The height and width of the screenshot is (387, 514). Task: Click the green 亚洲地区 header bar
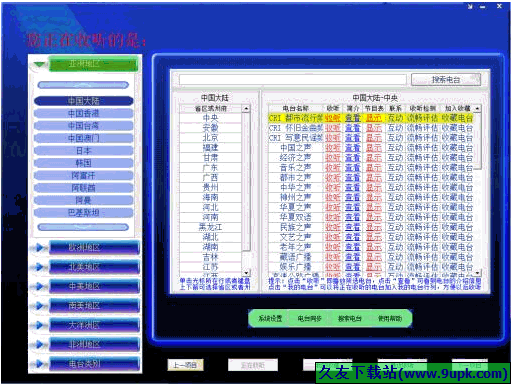pyautogui.click(x=94, y=64)
